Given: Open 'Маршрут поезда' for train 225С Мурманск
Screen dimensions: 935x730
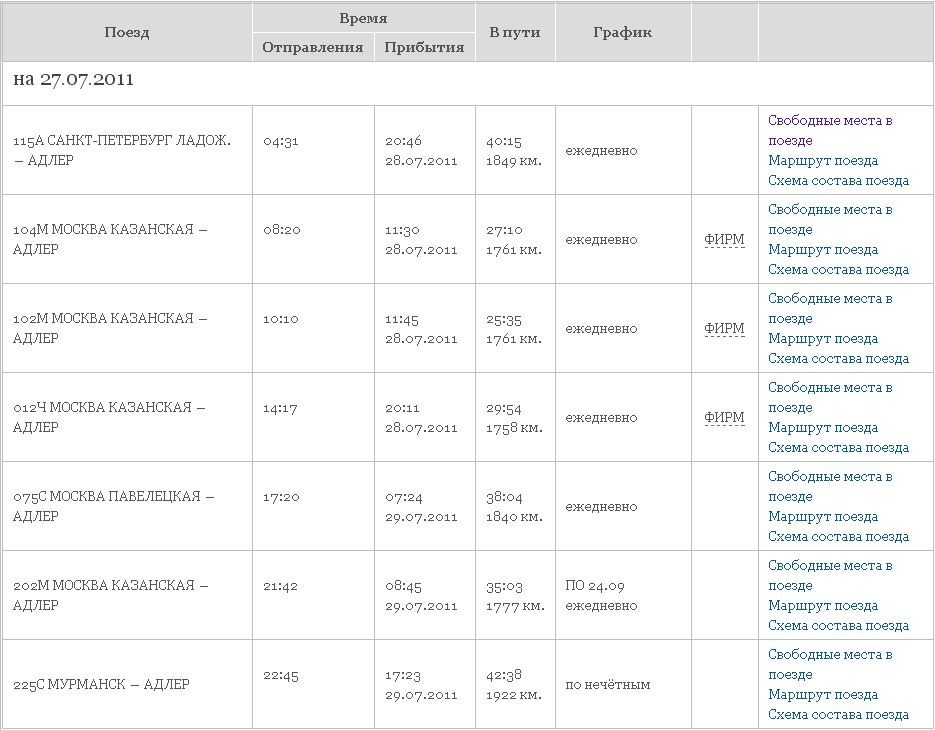Looking at the screenshot, I should tap(823, 695).
